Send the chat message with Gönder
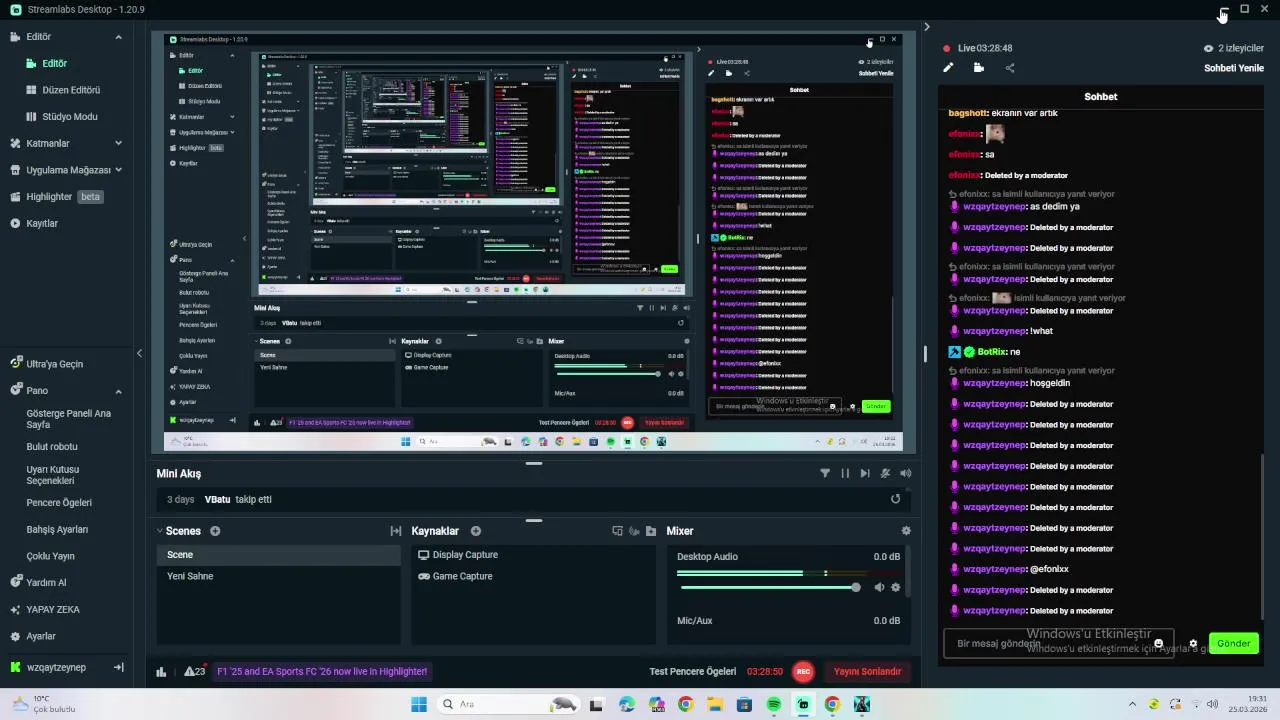 [1233, 643]
